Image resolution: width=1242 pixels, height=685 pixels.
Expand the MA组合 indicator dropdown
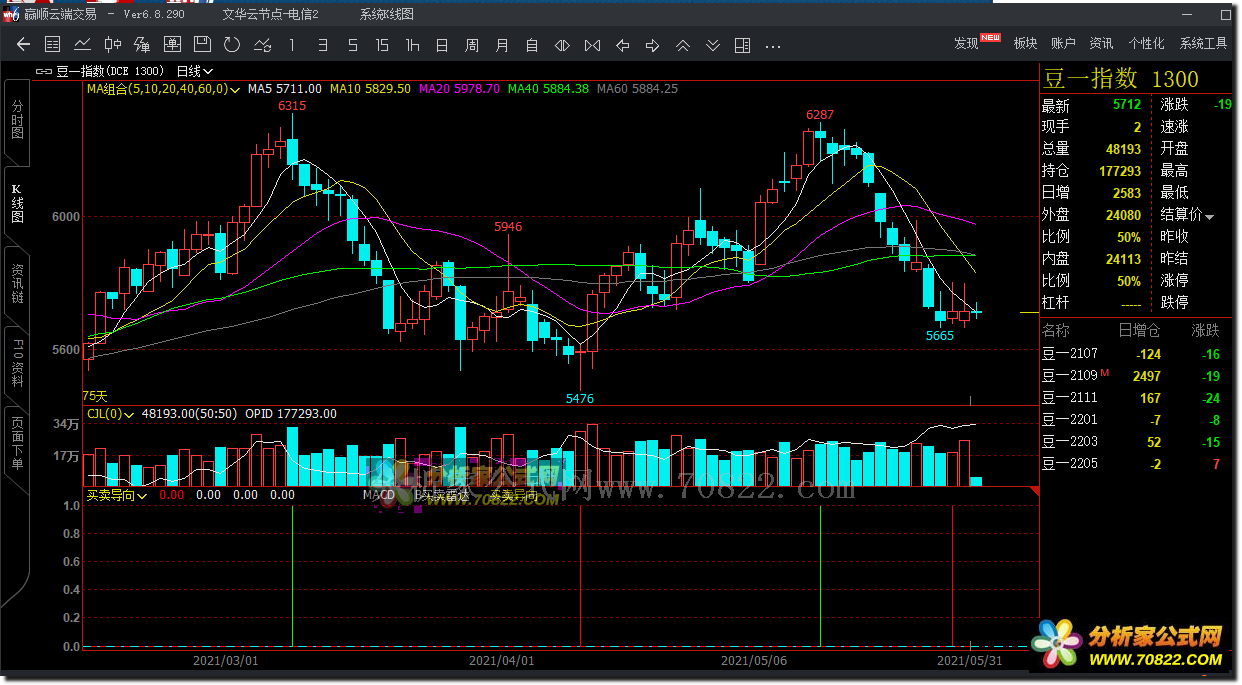tap(162, 88)
